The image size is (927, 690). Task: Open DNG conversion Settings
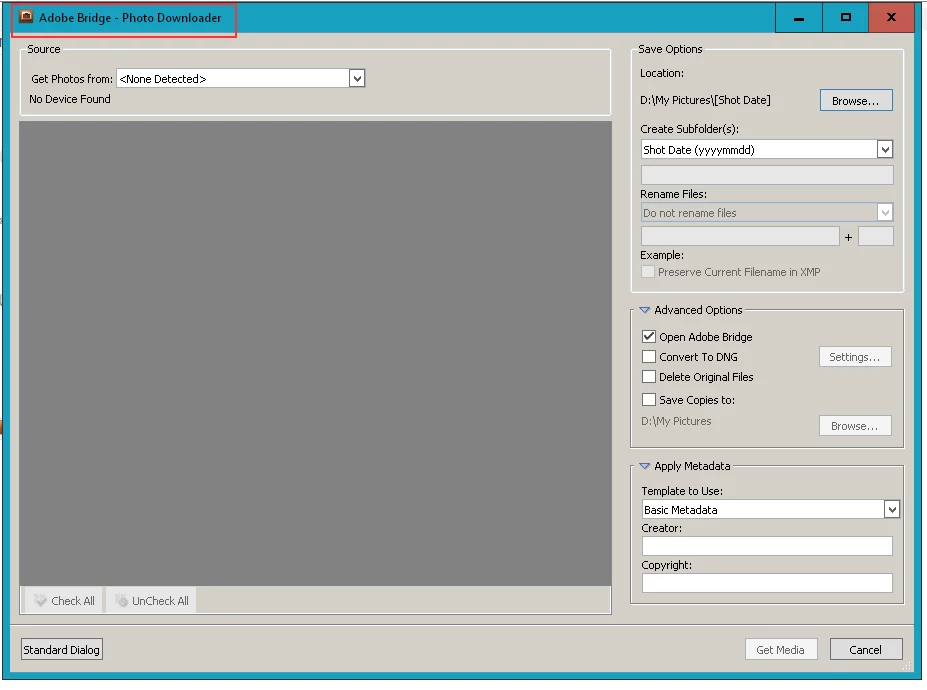tap(855, 357)
